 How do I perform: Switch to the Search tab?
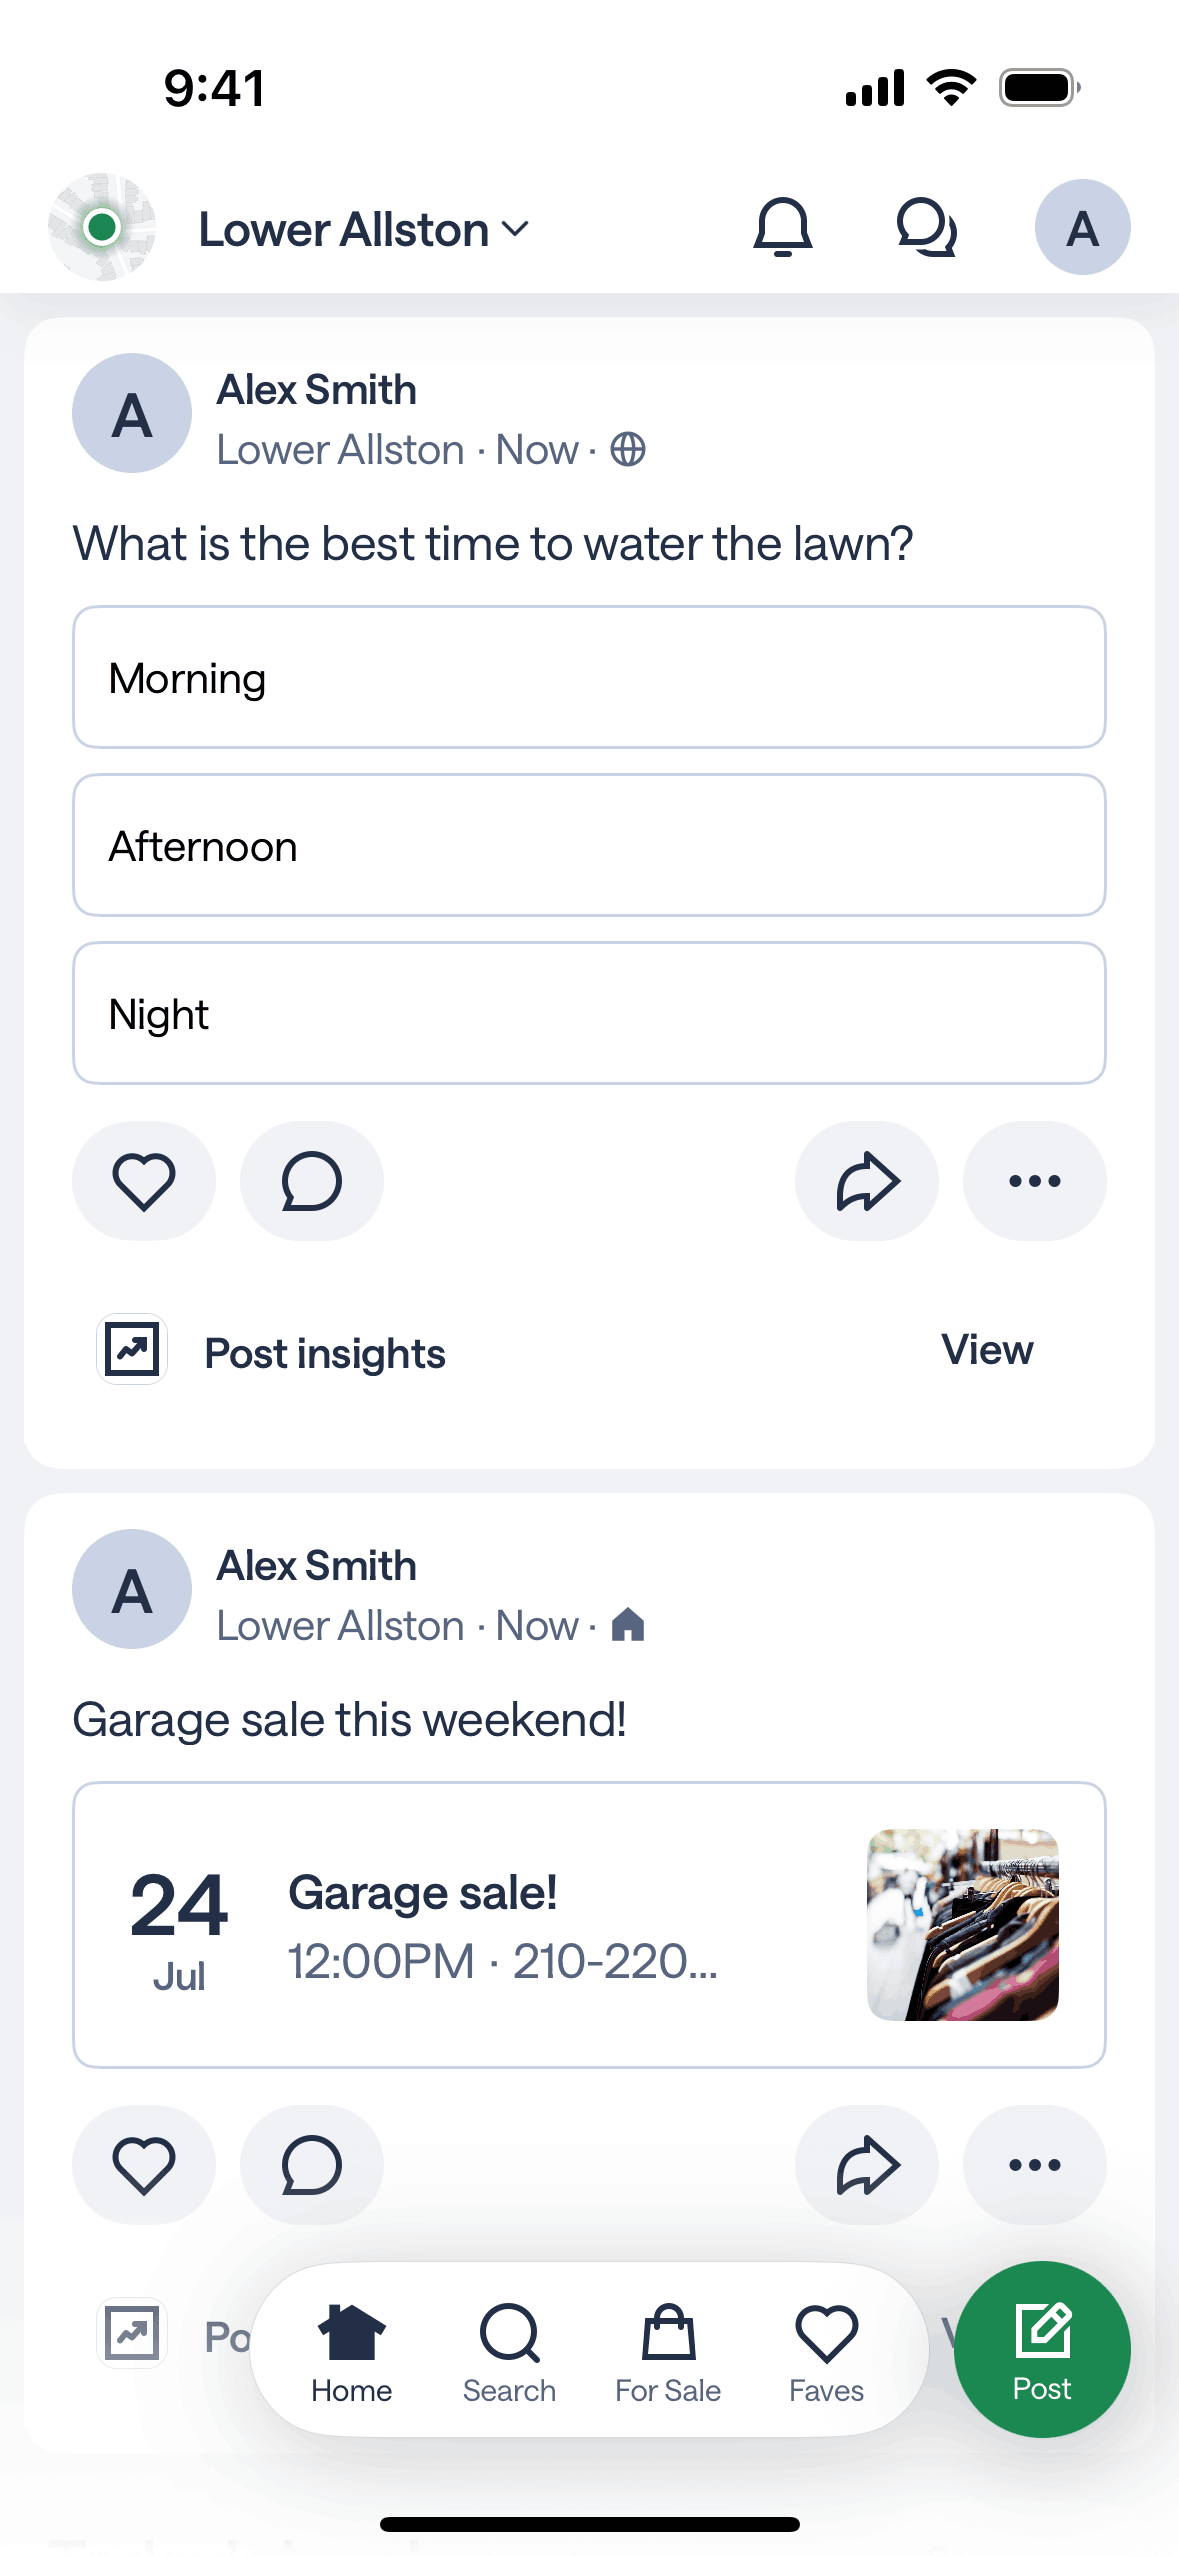pos(509,2350)
